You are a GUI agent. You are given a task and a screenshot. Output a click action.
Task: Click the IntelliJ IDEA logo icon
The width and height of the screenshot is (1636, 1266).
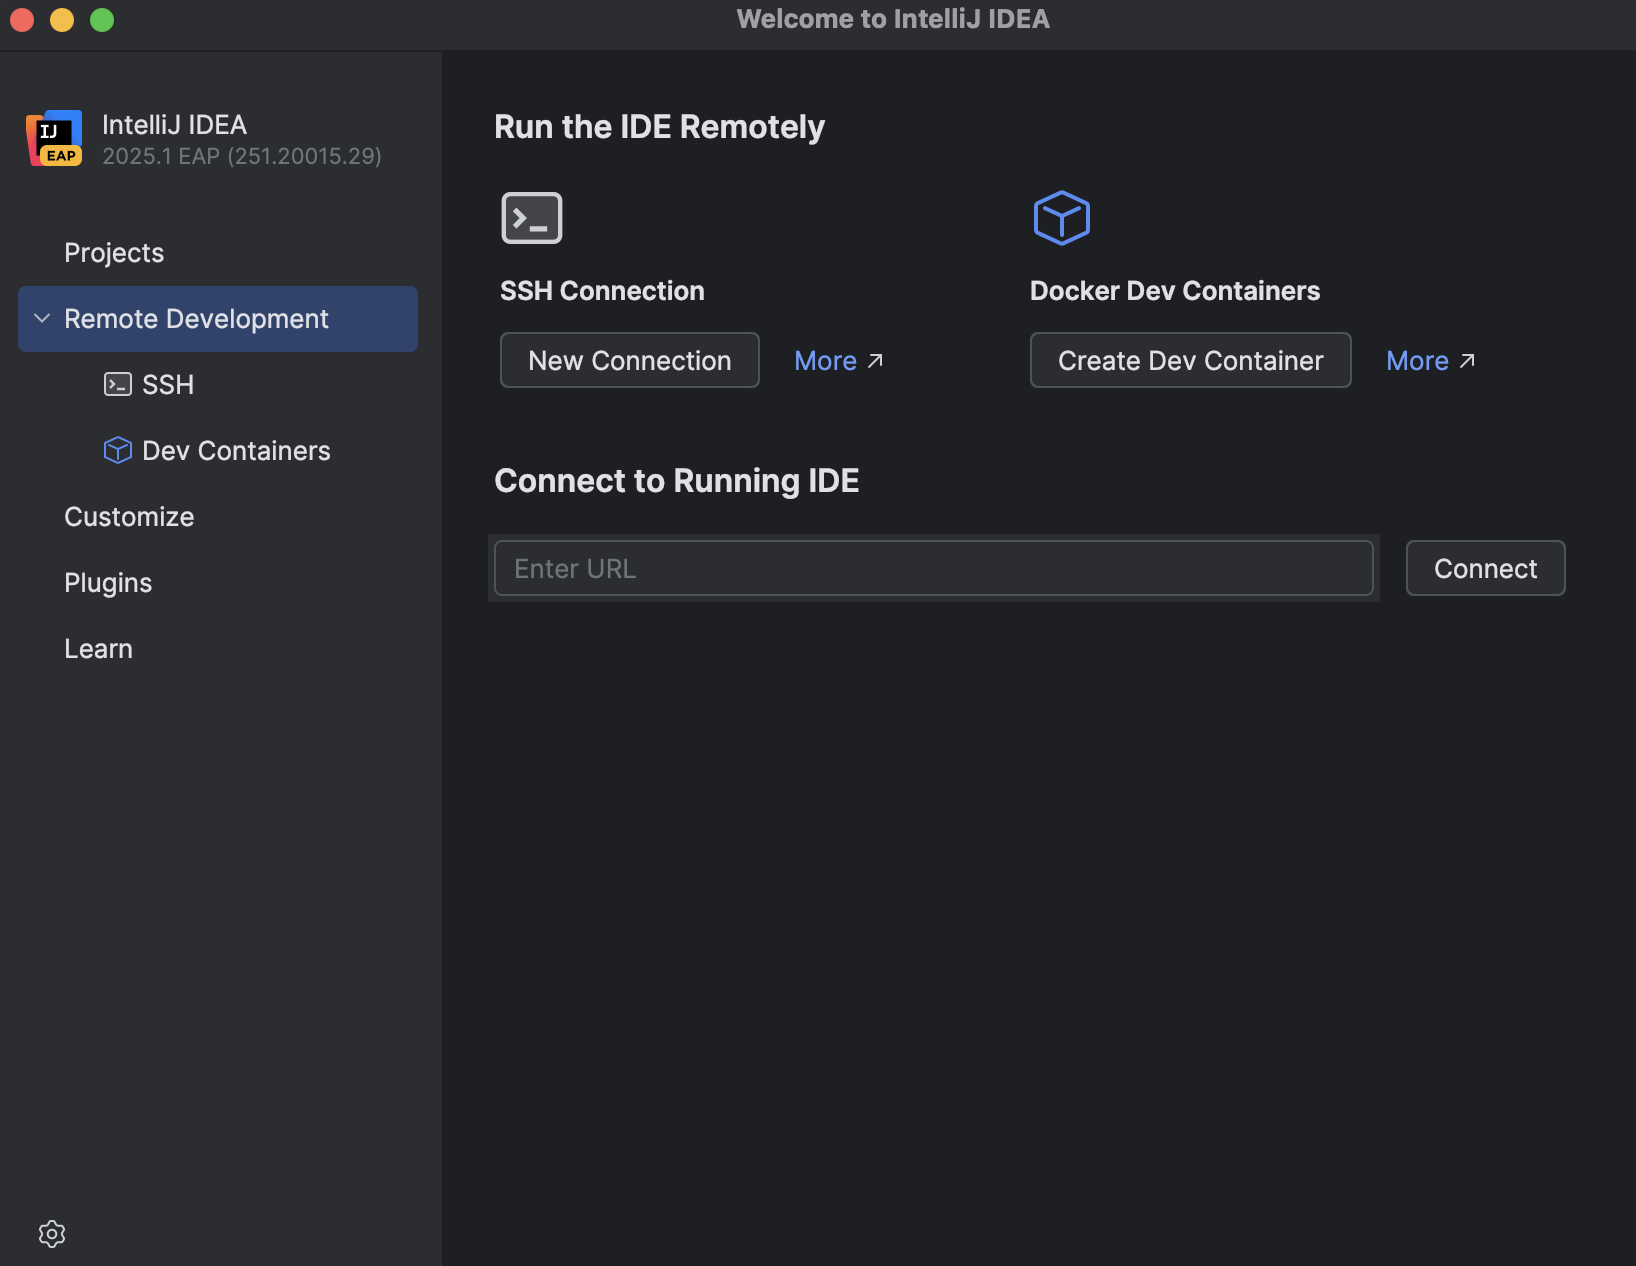(54, 138)
